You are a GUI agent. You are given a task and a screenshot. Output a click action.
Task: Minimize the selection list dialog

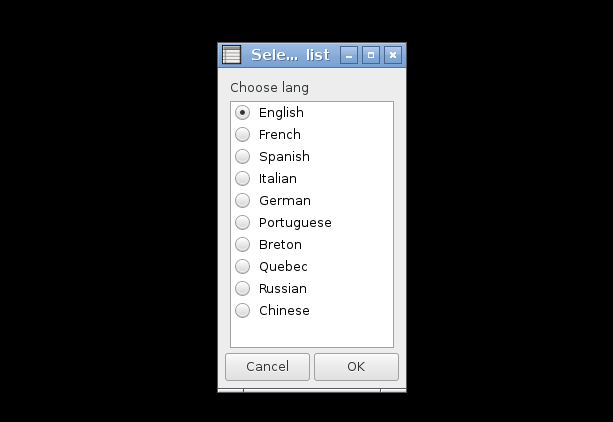[349, 55]
